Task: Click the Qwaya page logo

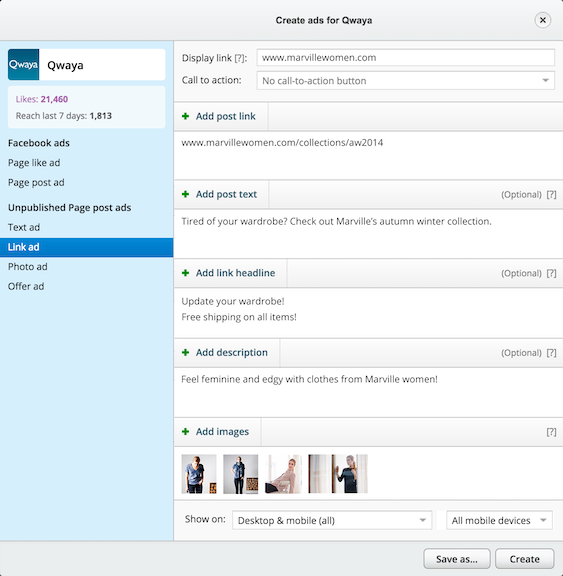Action: (24, 65)
